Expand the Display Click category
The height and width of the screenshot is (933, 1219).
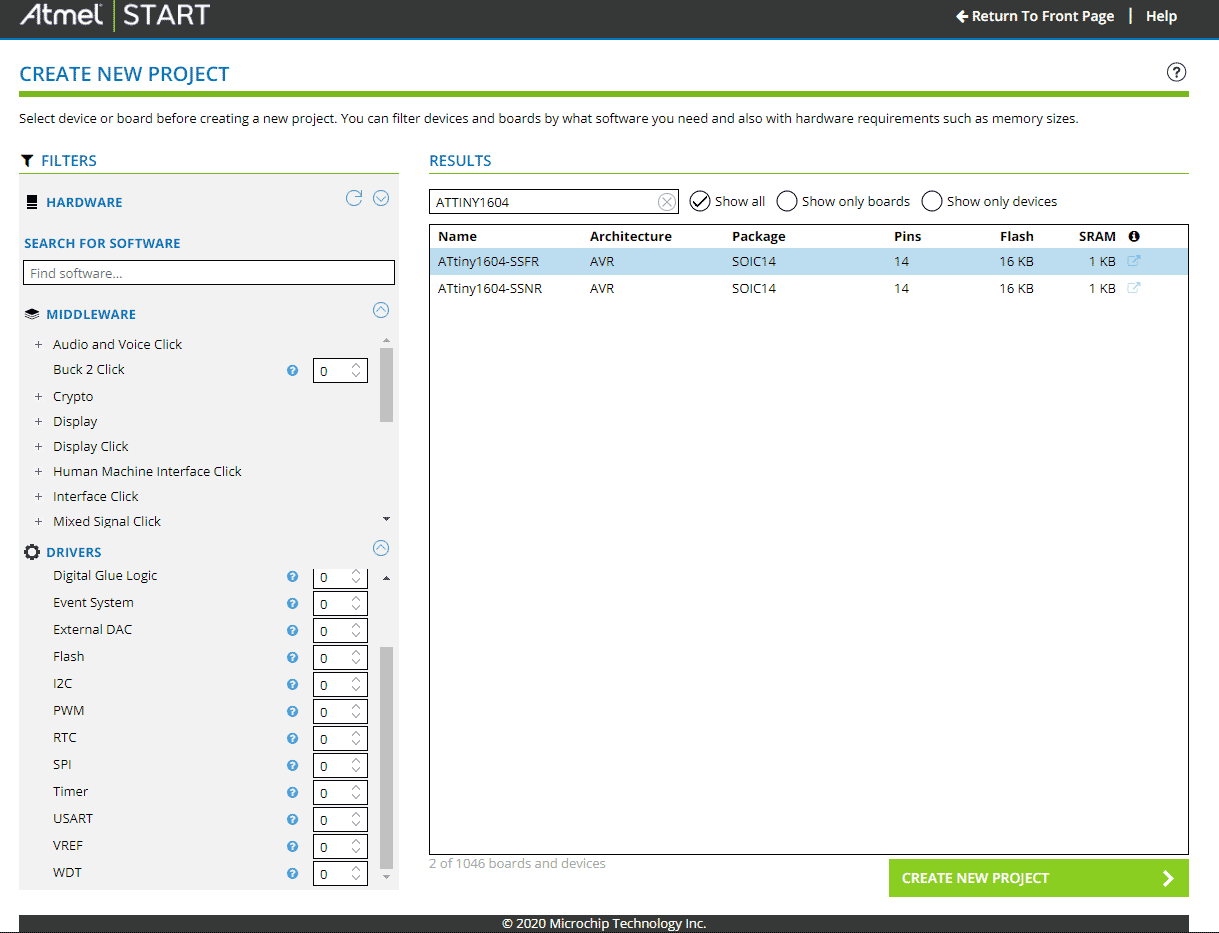coord(39,447)
